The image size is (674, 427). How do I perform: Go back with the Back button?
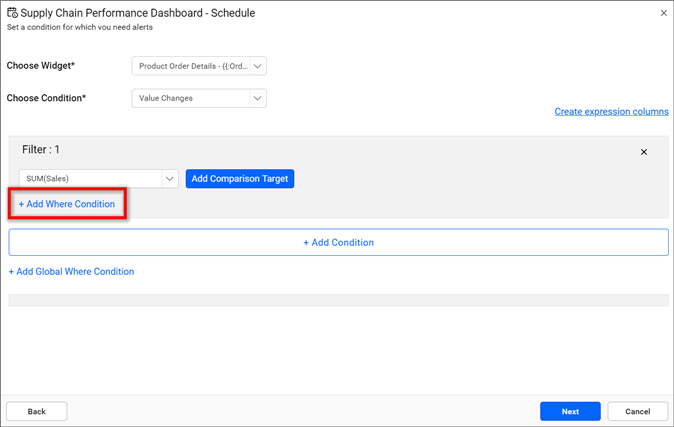[x=36, y=411]
